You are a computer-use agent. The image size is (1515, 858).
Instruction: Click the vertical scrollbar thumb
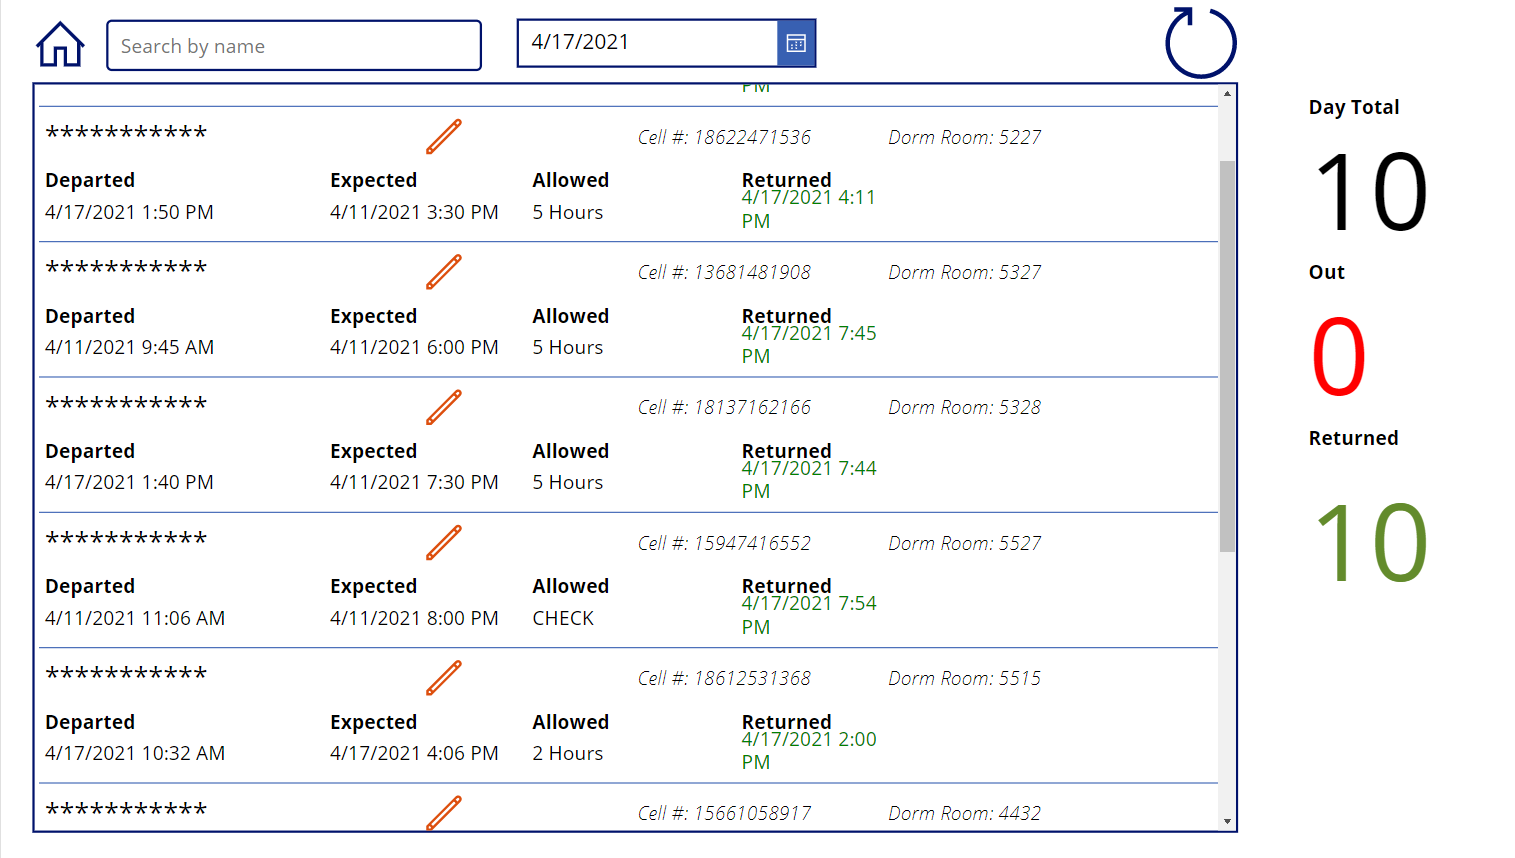click(1227, 356)
